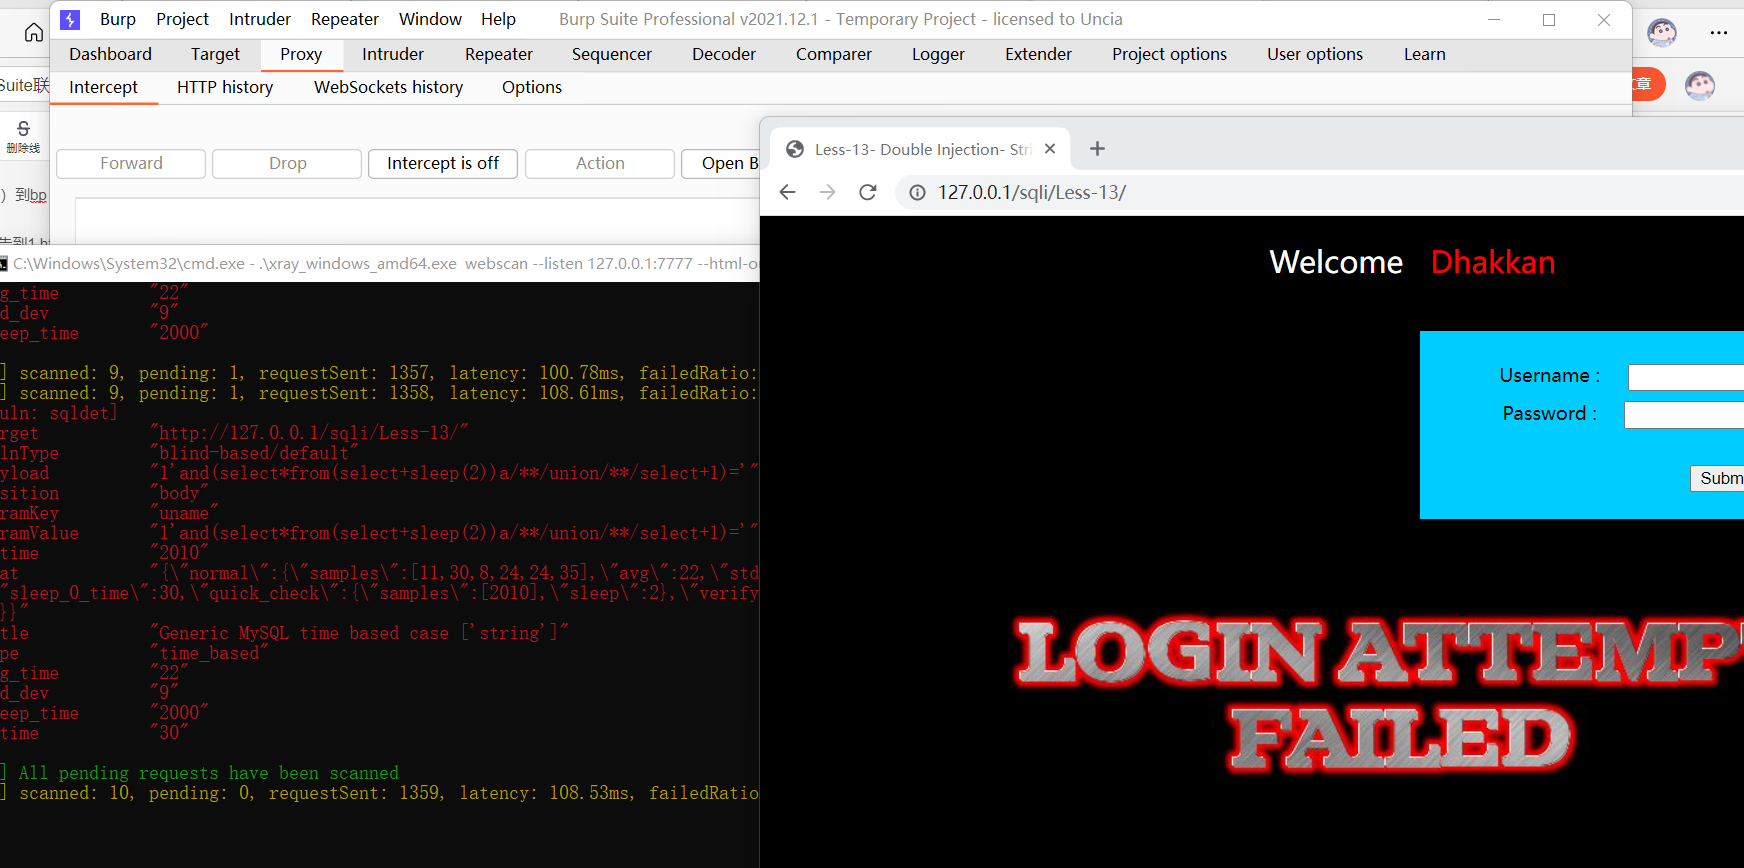The height and width of the screenshot is (868, 1744).
Task: Open the proxy Options sub-tab
Action: click(532, 87)
